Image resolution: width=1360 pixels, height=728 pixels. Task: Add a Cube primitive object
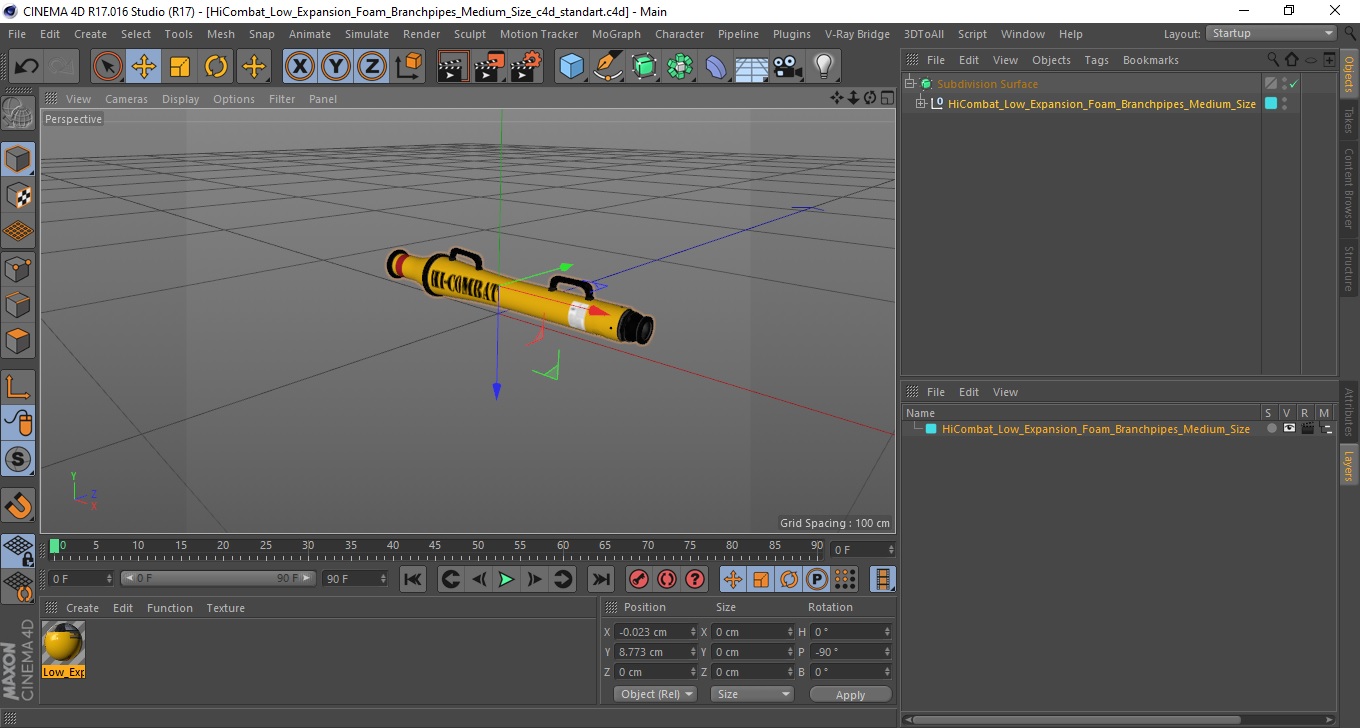(571, 67)
